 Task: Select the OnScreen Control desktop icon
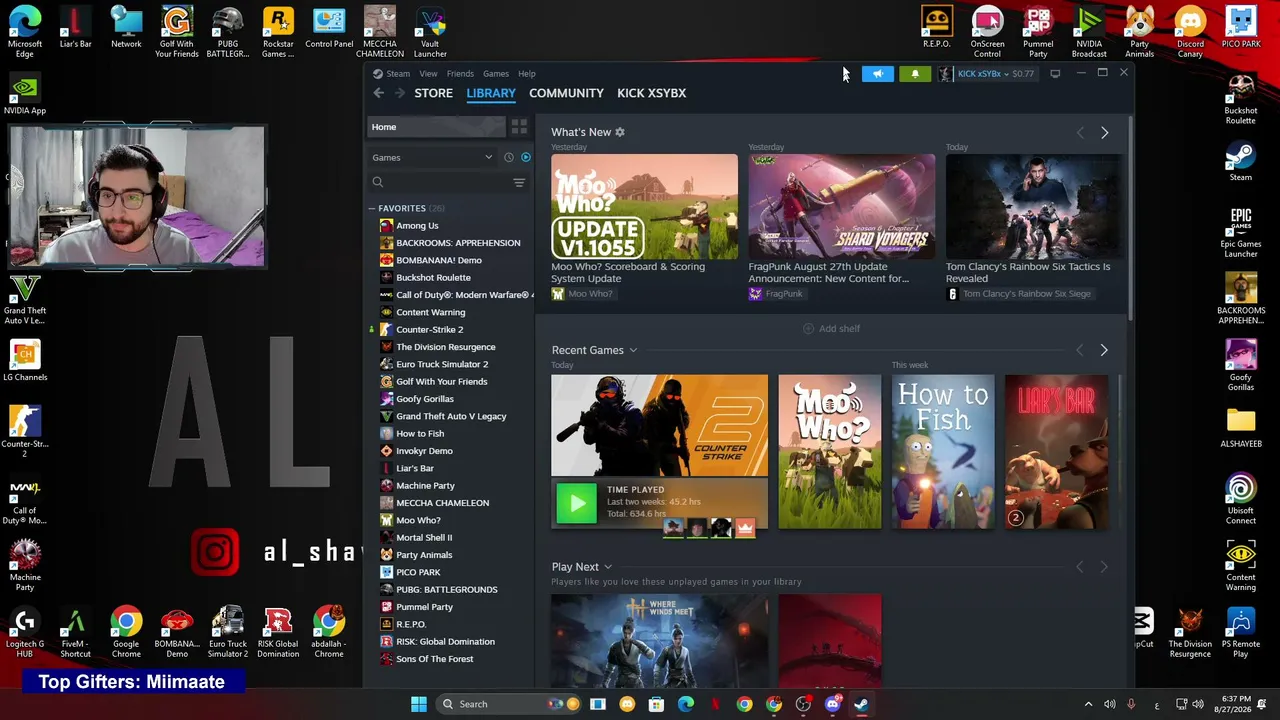coord(987,31)
